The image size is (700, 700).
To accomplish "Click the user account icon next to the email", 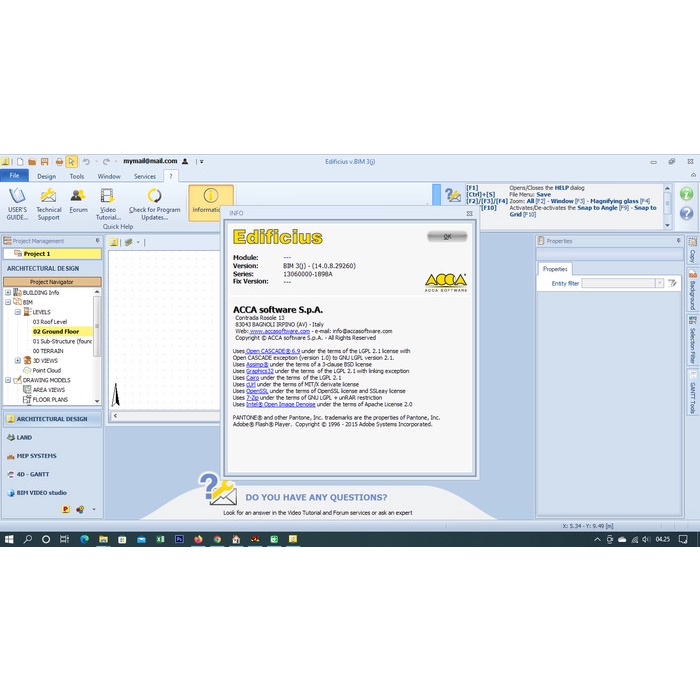I will 185,161.
